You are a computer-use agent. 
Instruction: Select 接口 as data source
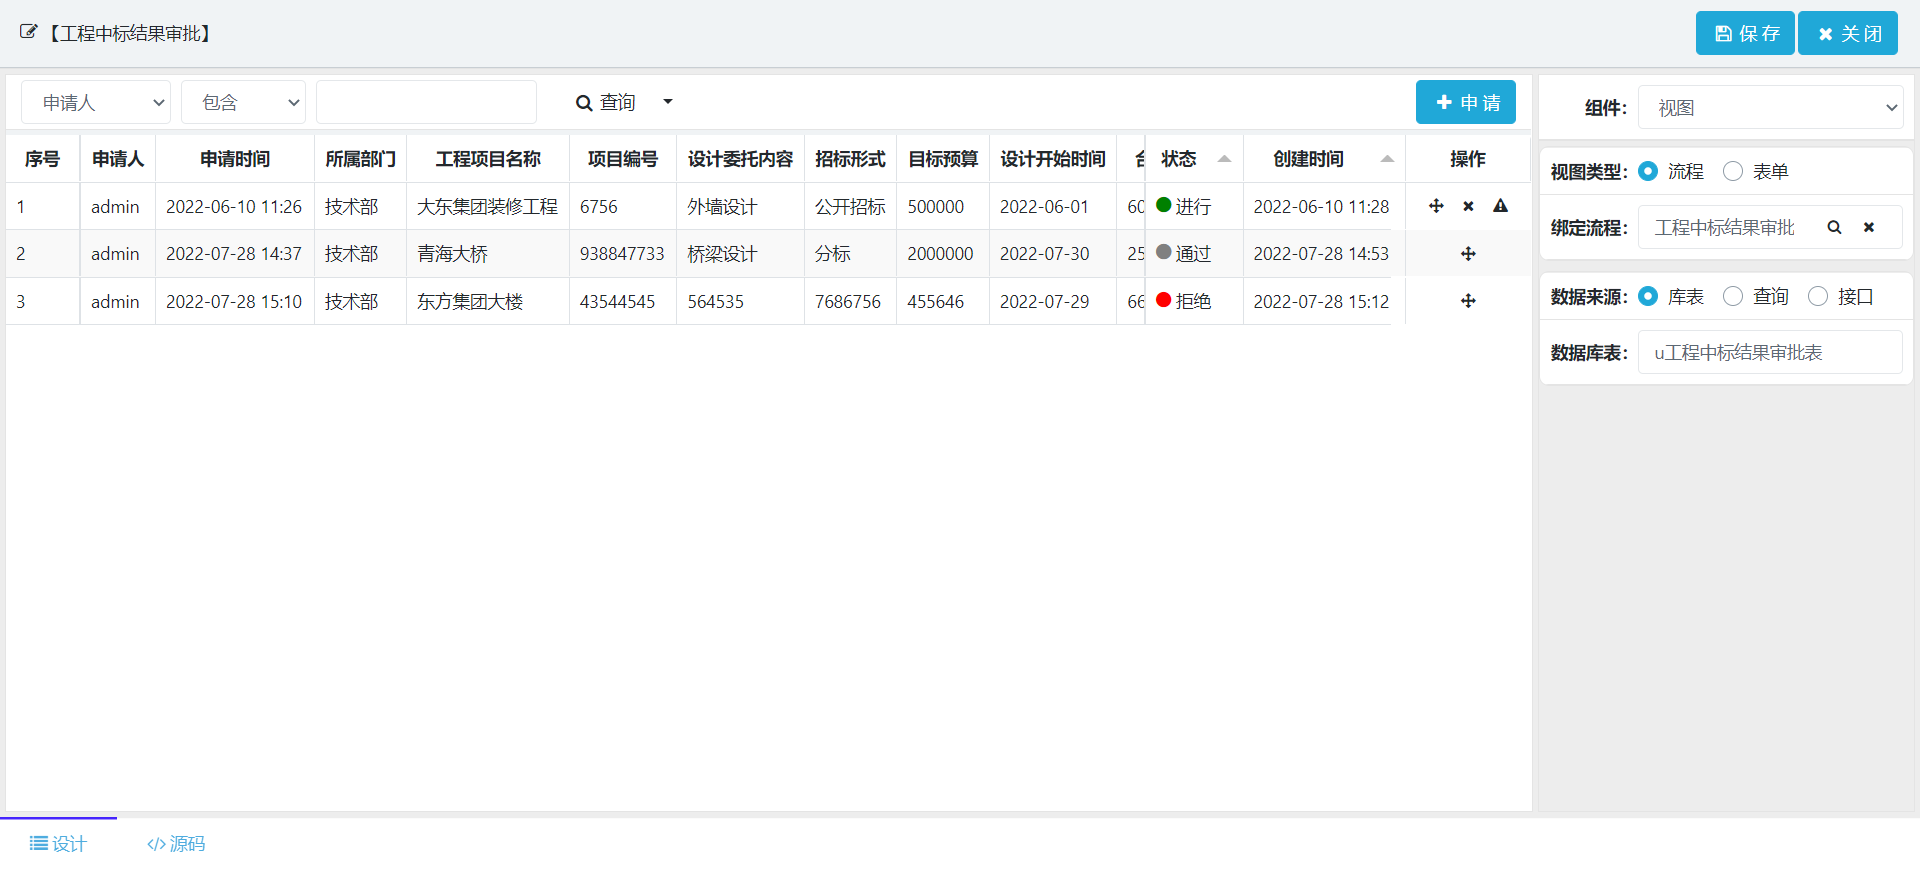click(1818, 297)
